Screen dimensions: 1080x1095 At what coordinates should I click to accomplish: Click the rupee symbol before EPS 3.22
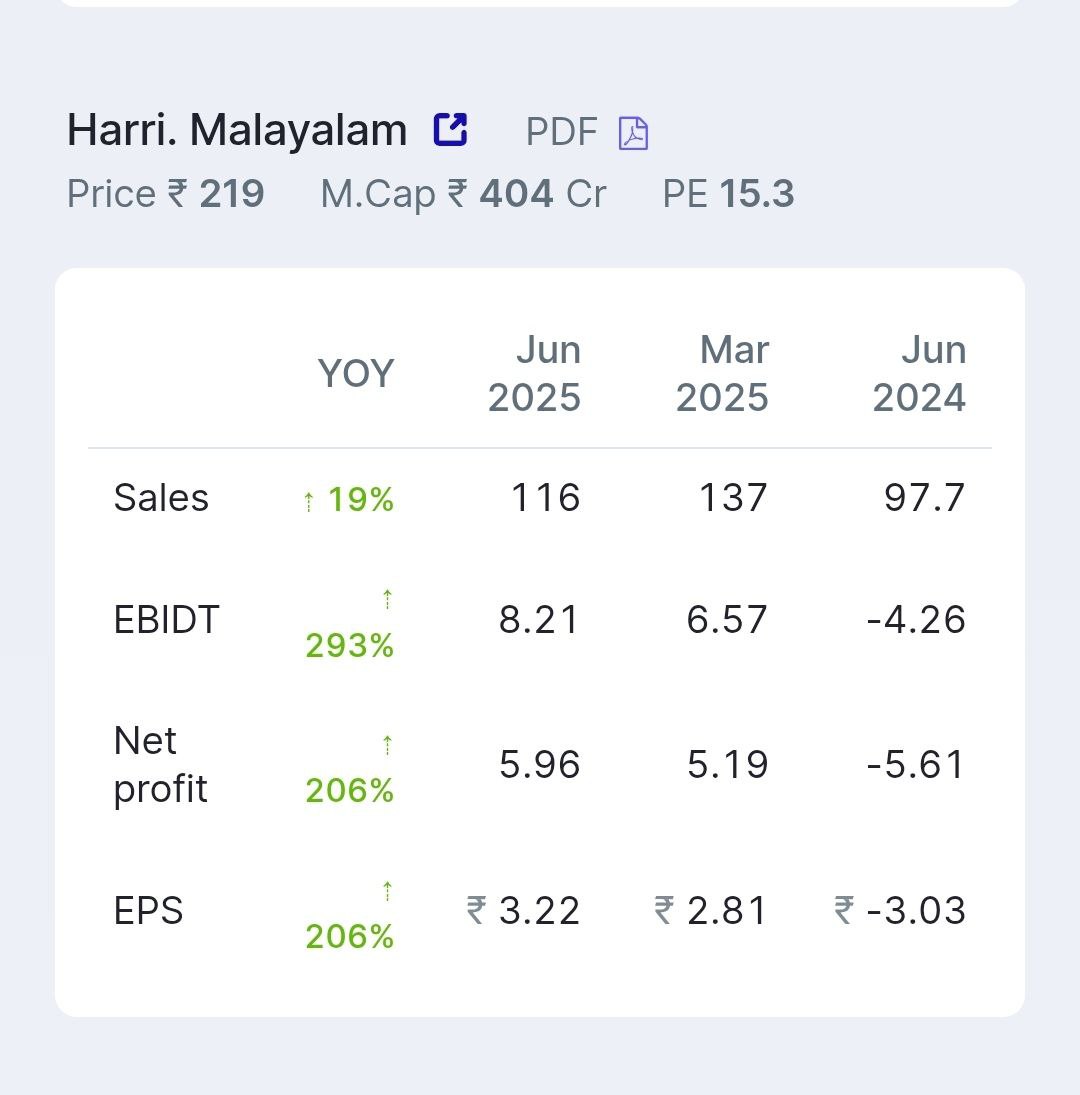pyautogui.click(x=476, y=911)
